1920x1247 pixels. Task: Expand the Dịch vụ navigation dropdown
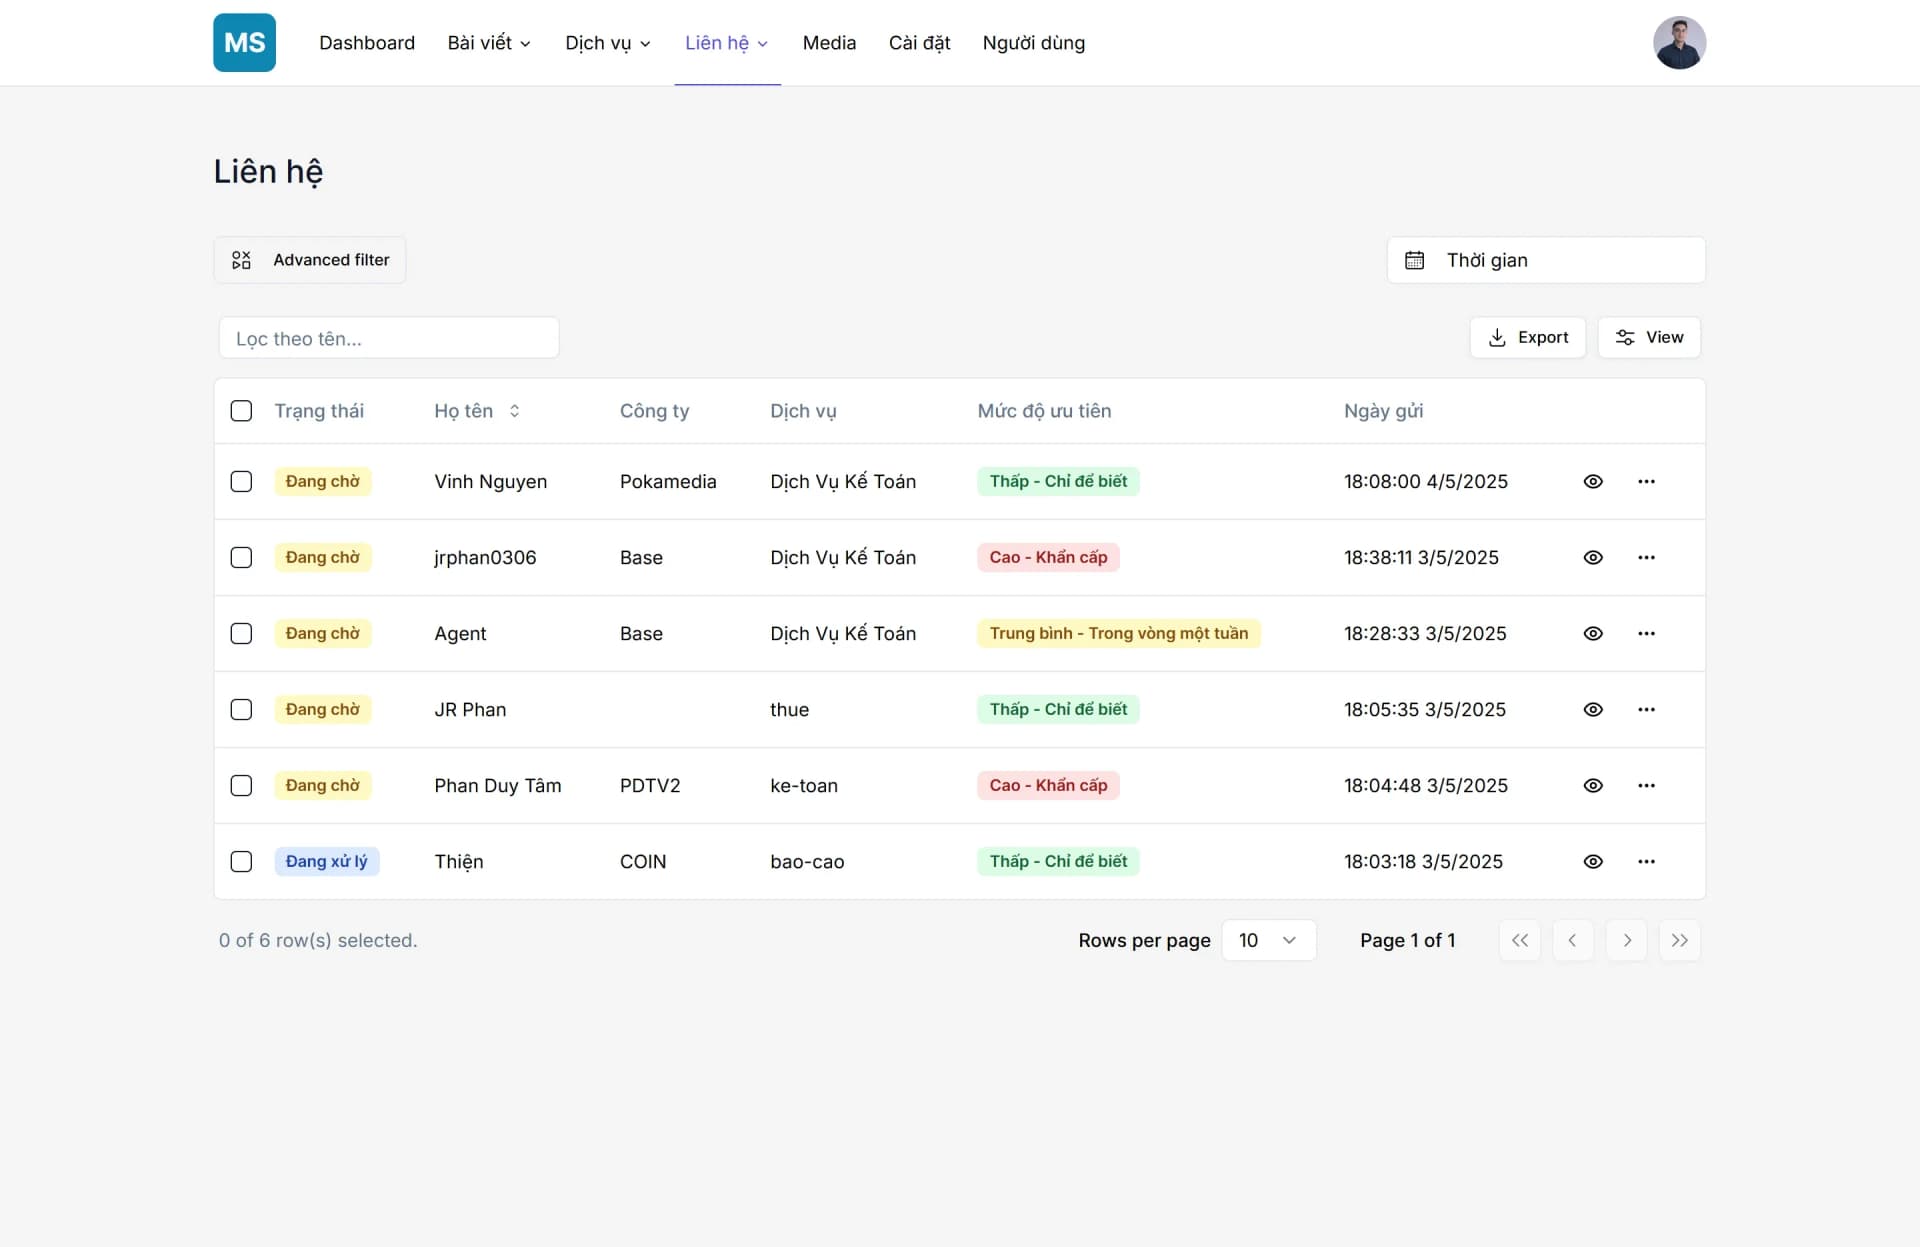point(607,43)
